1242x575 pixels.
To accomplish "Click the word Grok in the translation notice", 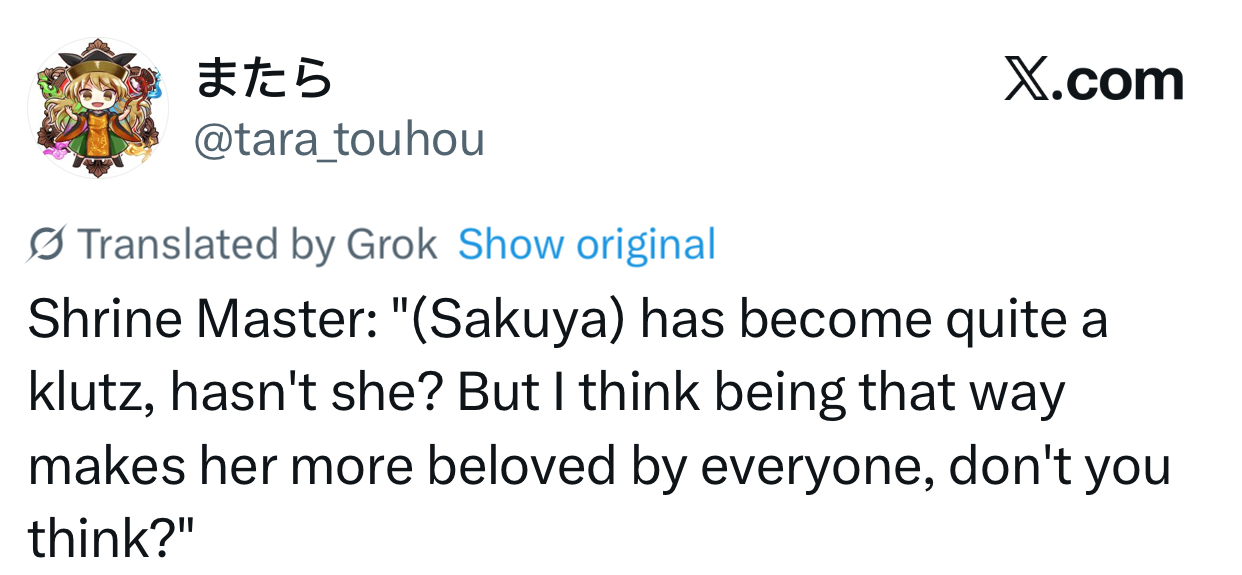I will coord(392,244).
